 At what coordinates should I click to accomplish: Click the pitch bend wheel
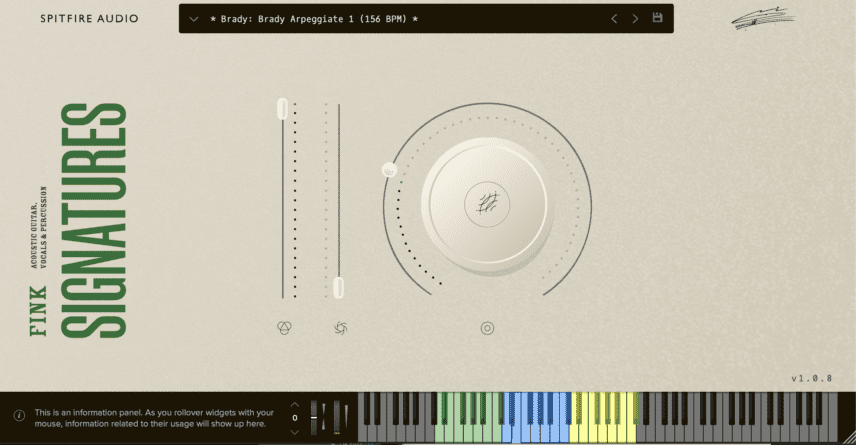[314, 418]
